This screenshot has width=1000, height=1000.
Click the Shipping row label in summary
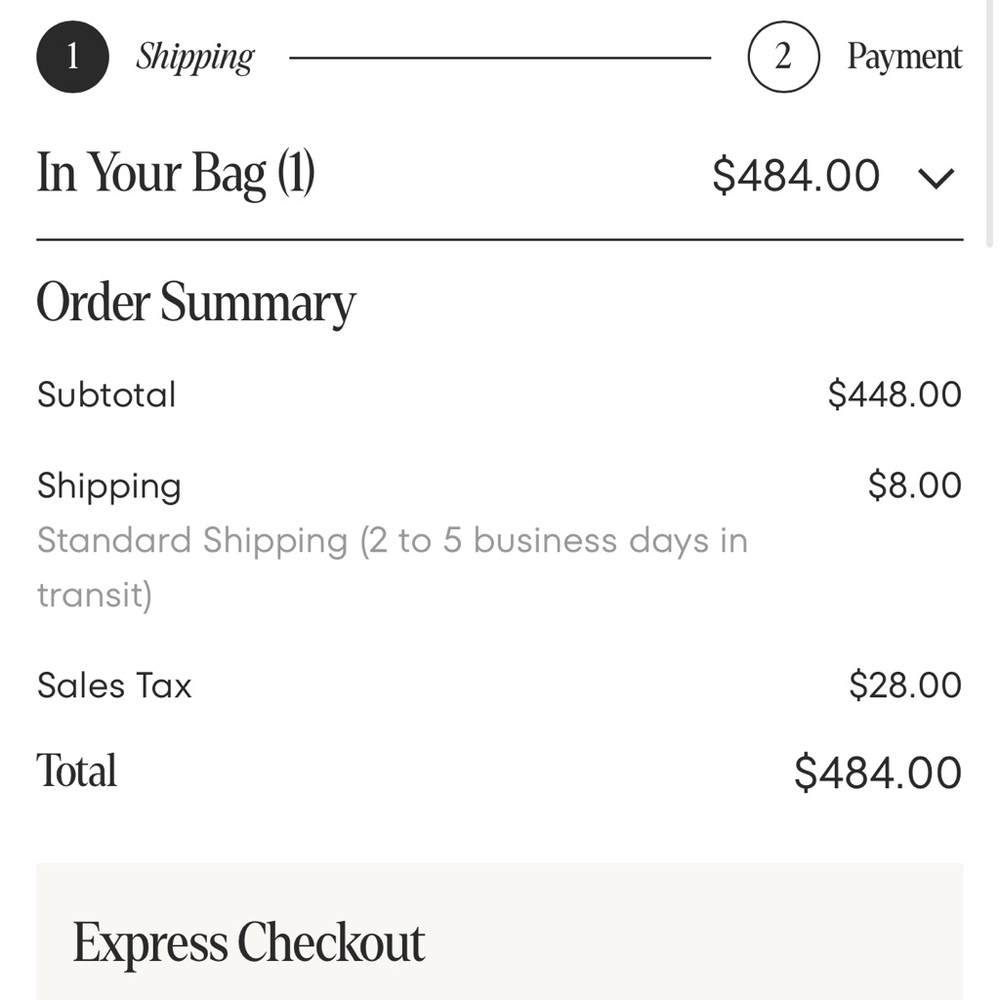109,486
